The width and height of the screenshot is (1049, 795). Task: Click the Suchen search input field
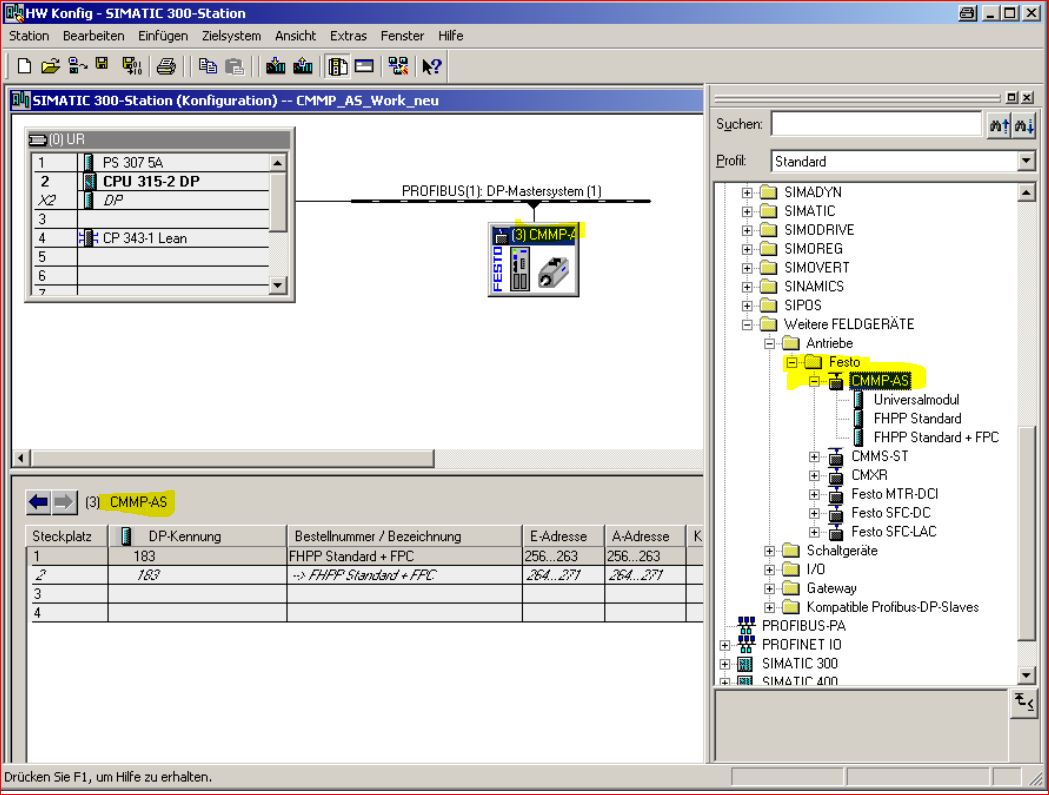point(876,123)
